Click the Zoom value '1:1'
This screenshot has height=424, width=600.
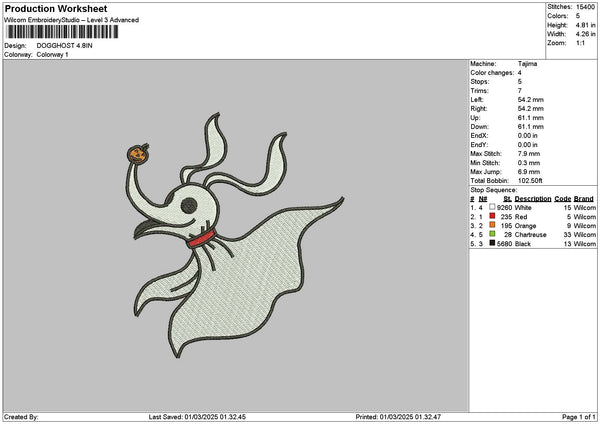click(x=580, y=43)
